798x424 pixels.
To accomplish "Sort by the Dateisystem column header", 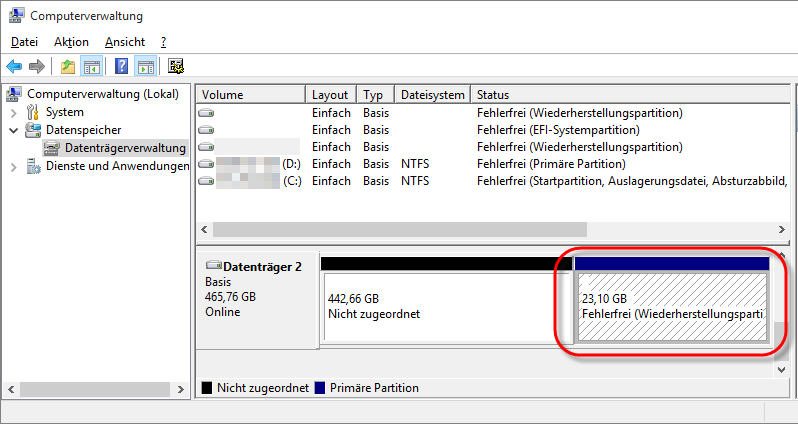I will point(432,95).
